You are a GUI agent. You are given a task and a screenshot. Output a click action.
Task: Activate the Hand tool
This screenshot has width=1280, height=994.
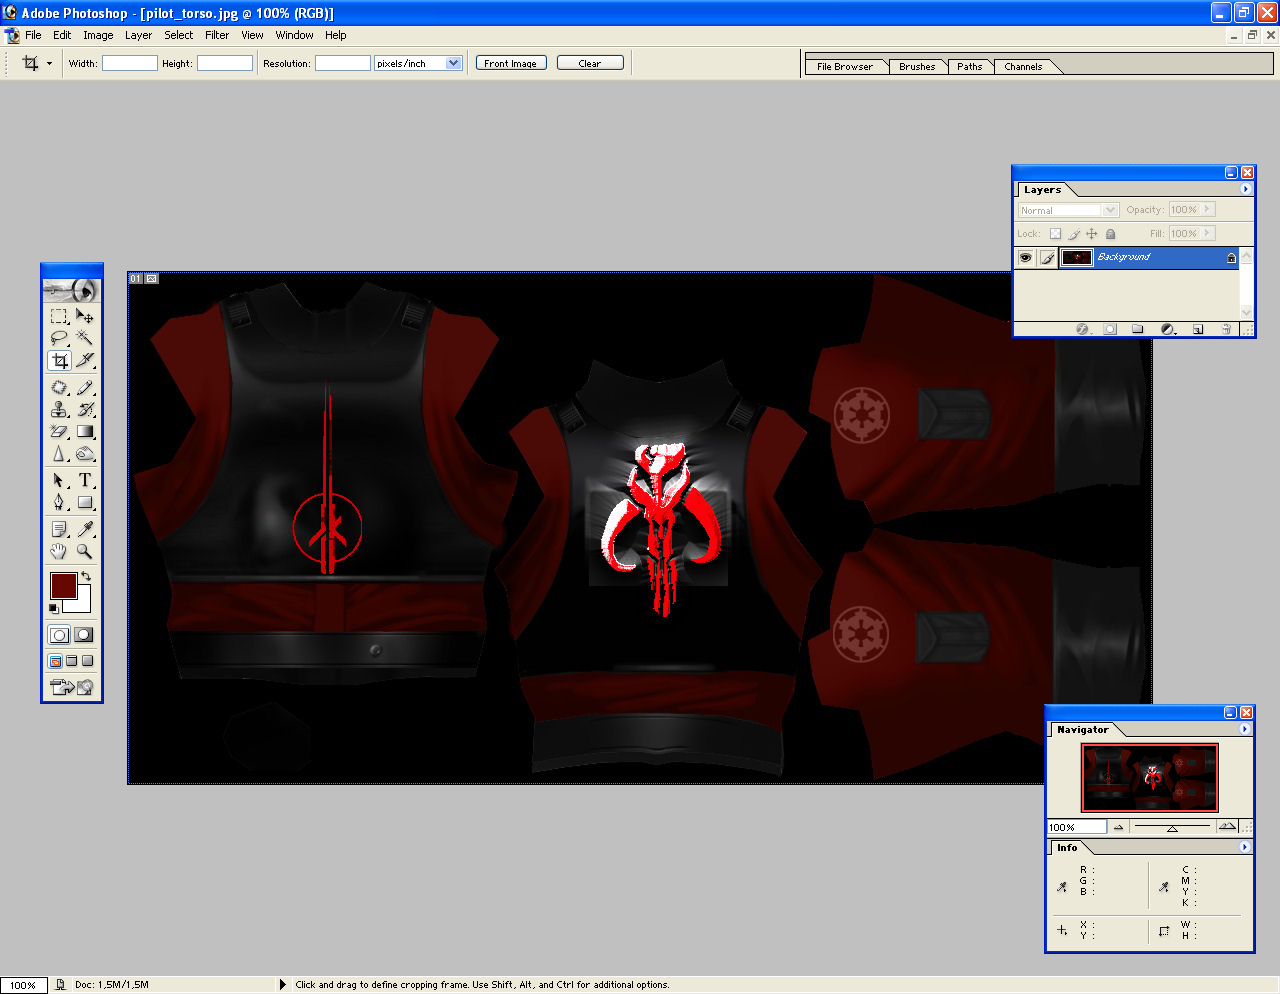59,552
